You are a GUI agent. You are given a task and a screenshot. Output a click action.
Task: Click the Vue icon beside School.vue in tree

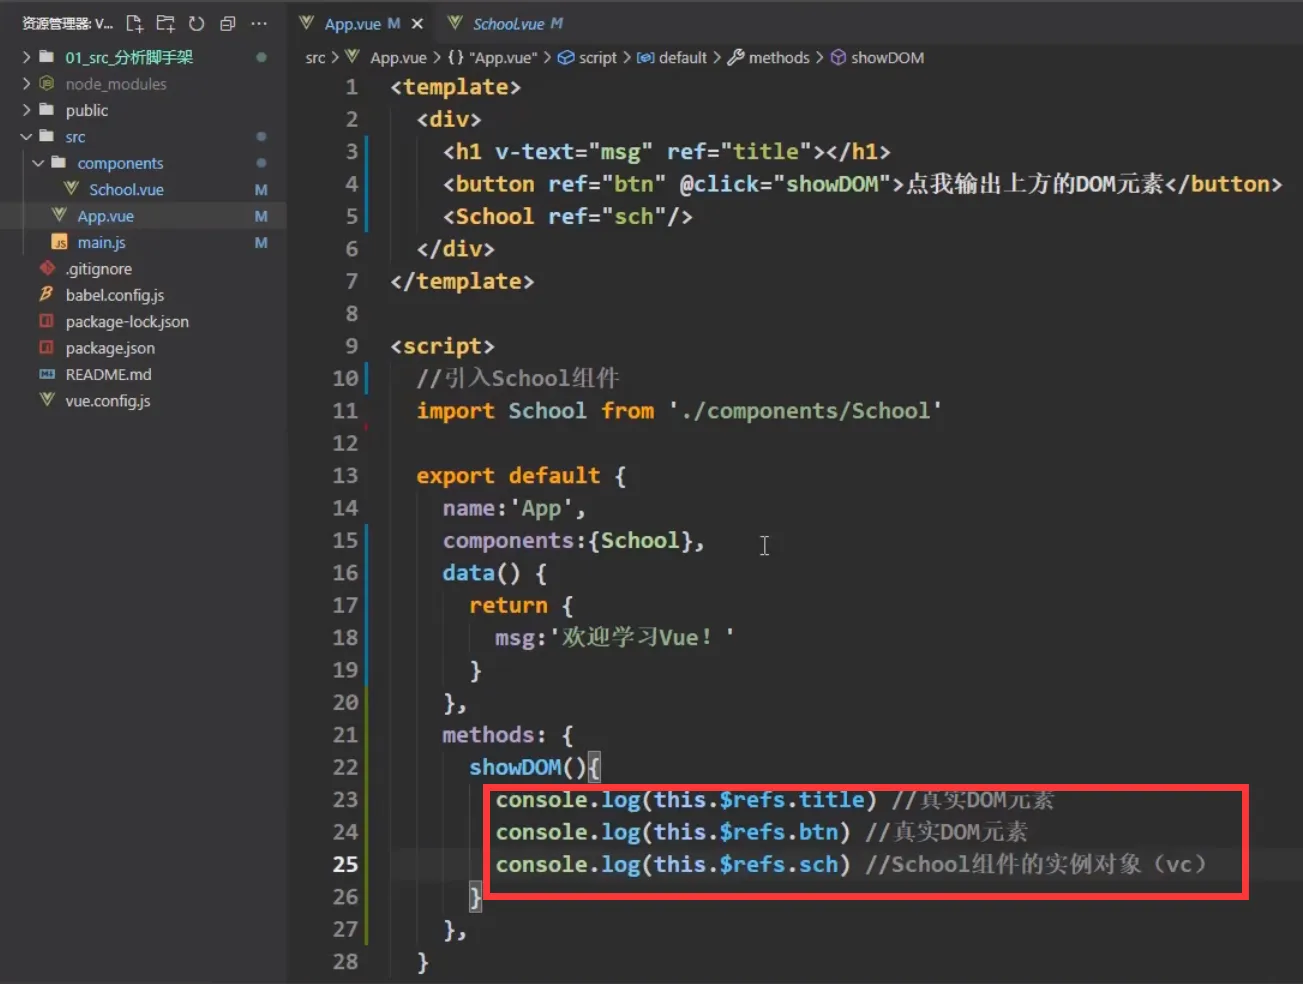pyautogui.click(x=71, y=188)
